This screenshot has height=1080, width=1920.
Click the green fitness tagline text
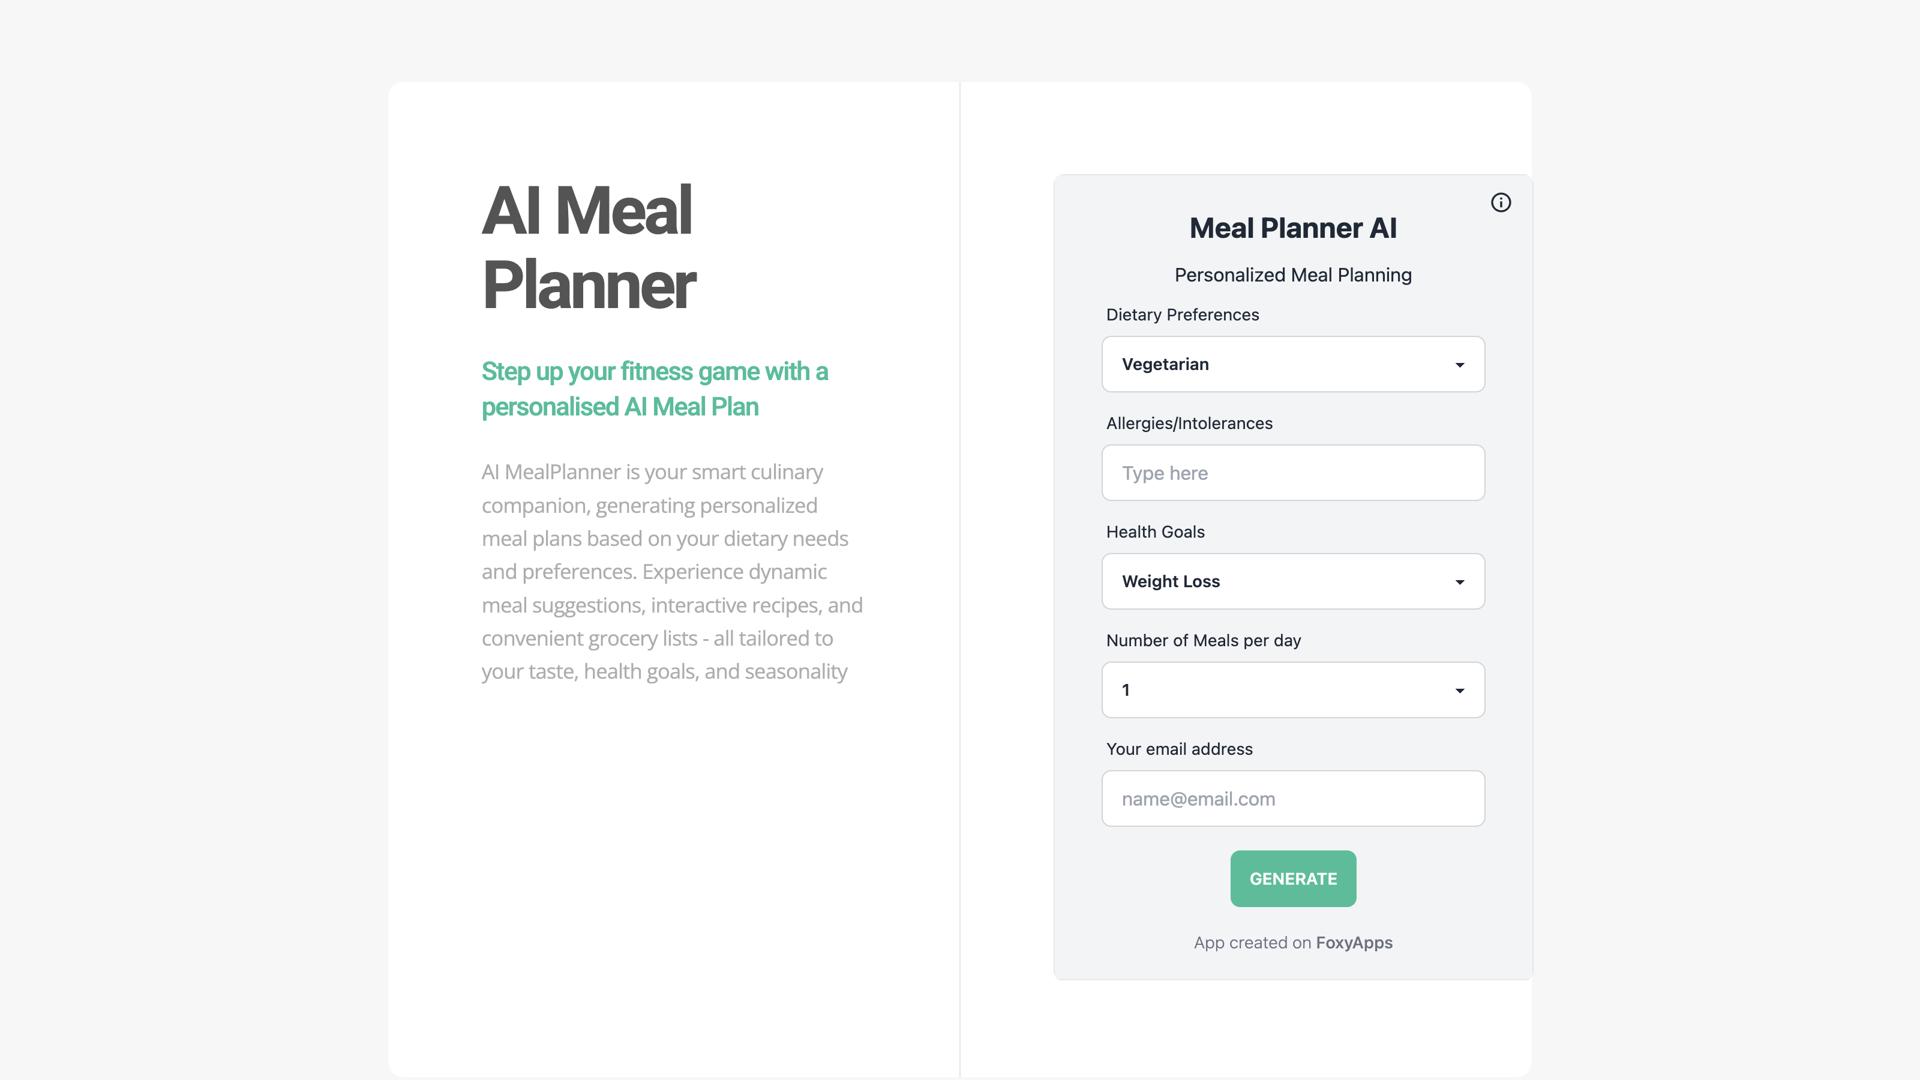click(654, 389)
